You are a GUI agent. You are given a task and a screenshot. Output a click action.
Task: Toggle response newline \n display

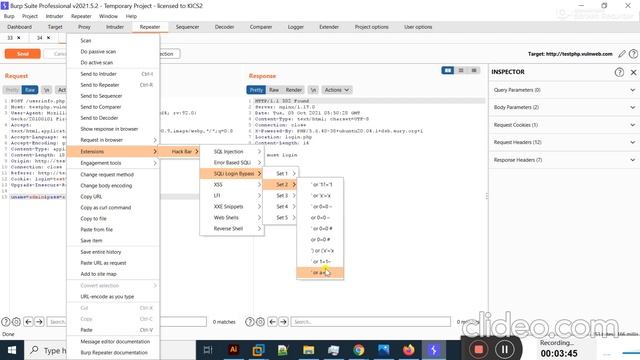point(313,90)
